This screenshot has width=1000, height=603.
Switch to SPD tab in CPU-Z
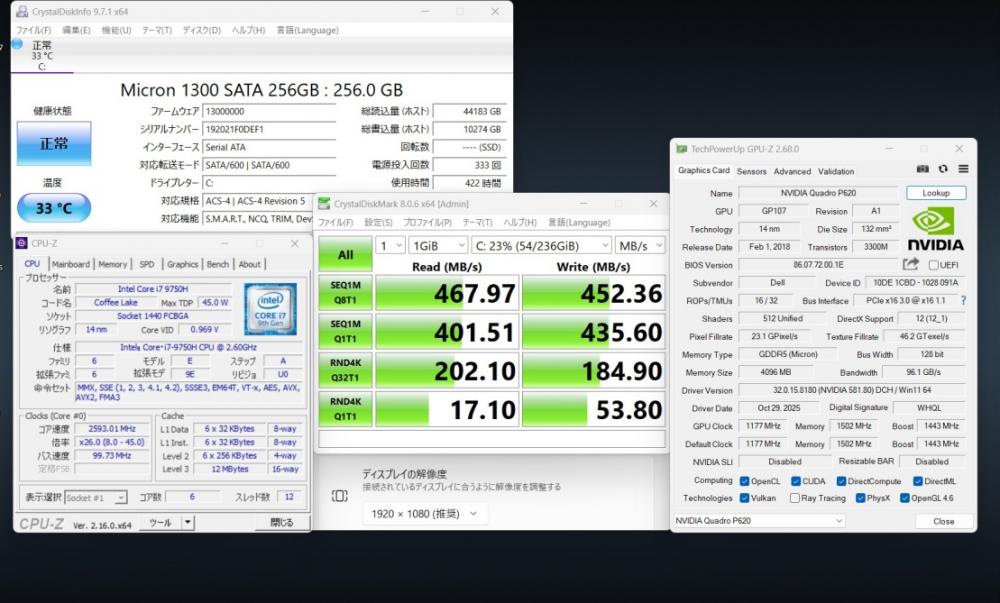(147, 264)
